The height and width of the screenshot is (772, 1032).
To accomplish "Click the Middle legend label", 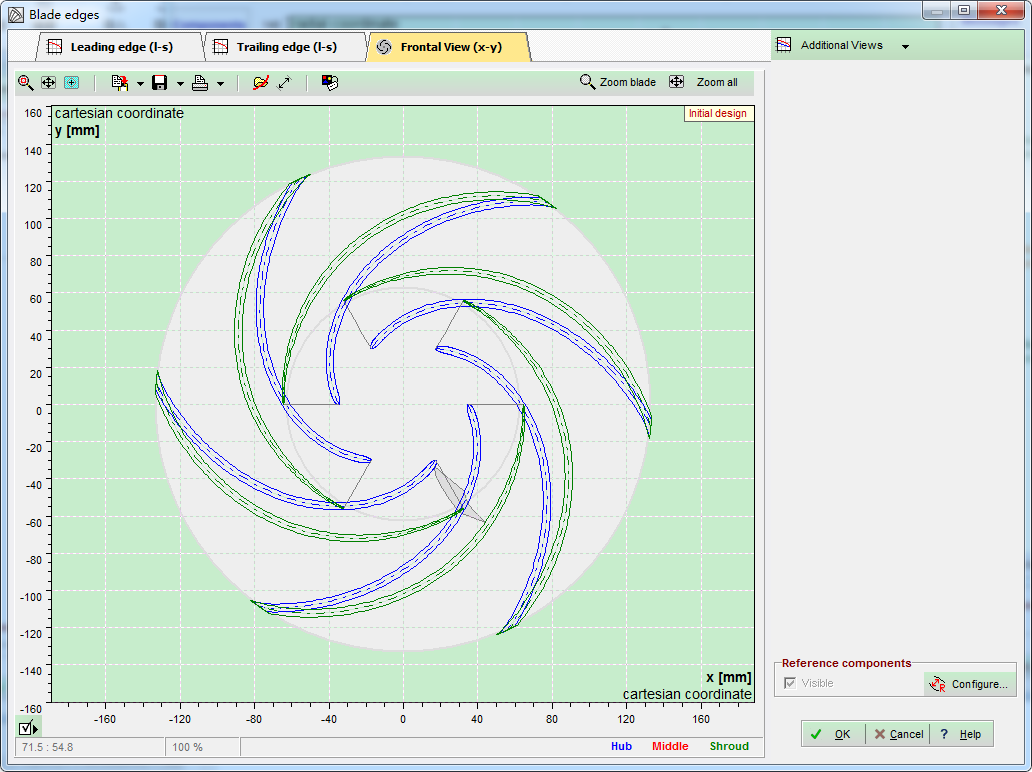I will pyautogui.click(x=670, y=746).
